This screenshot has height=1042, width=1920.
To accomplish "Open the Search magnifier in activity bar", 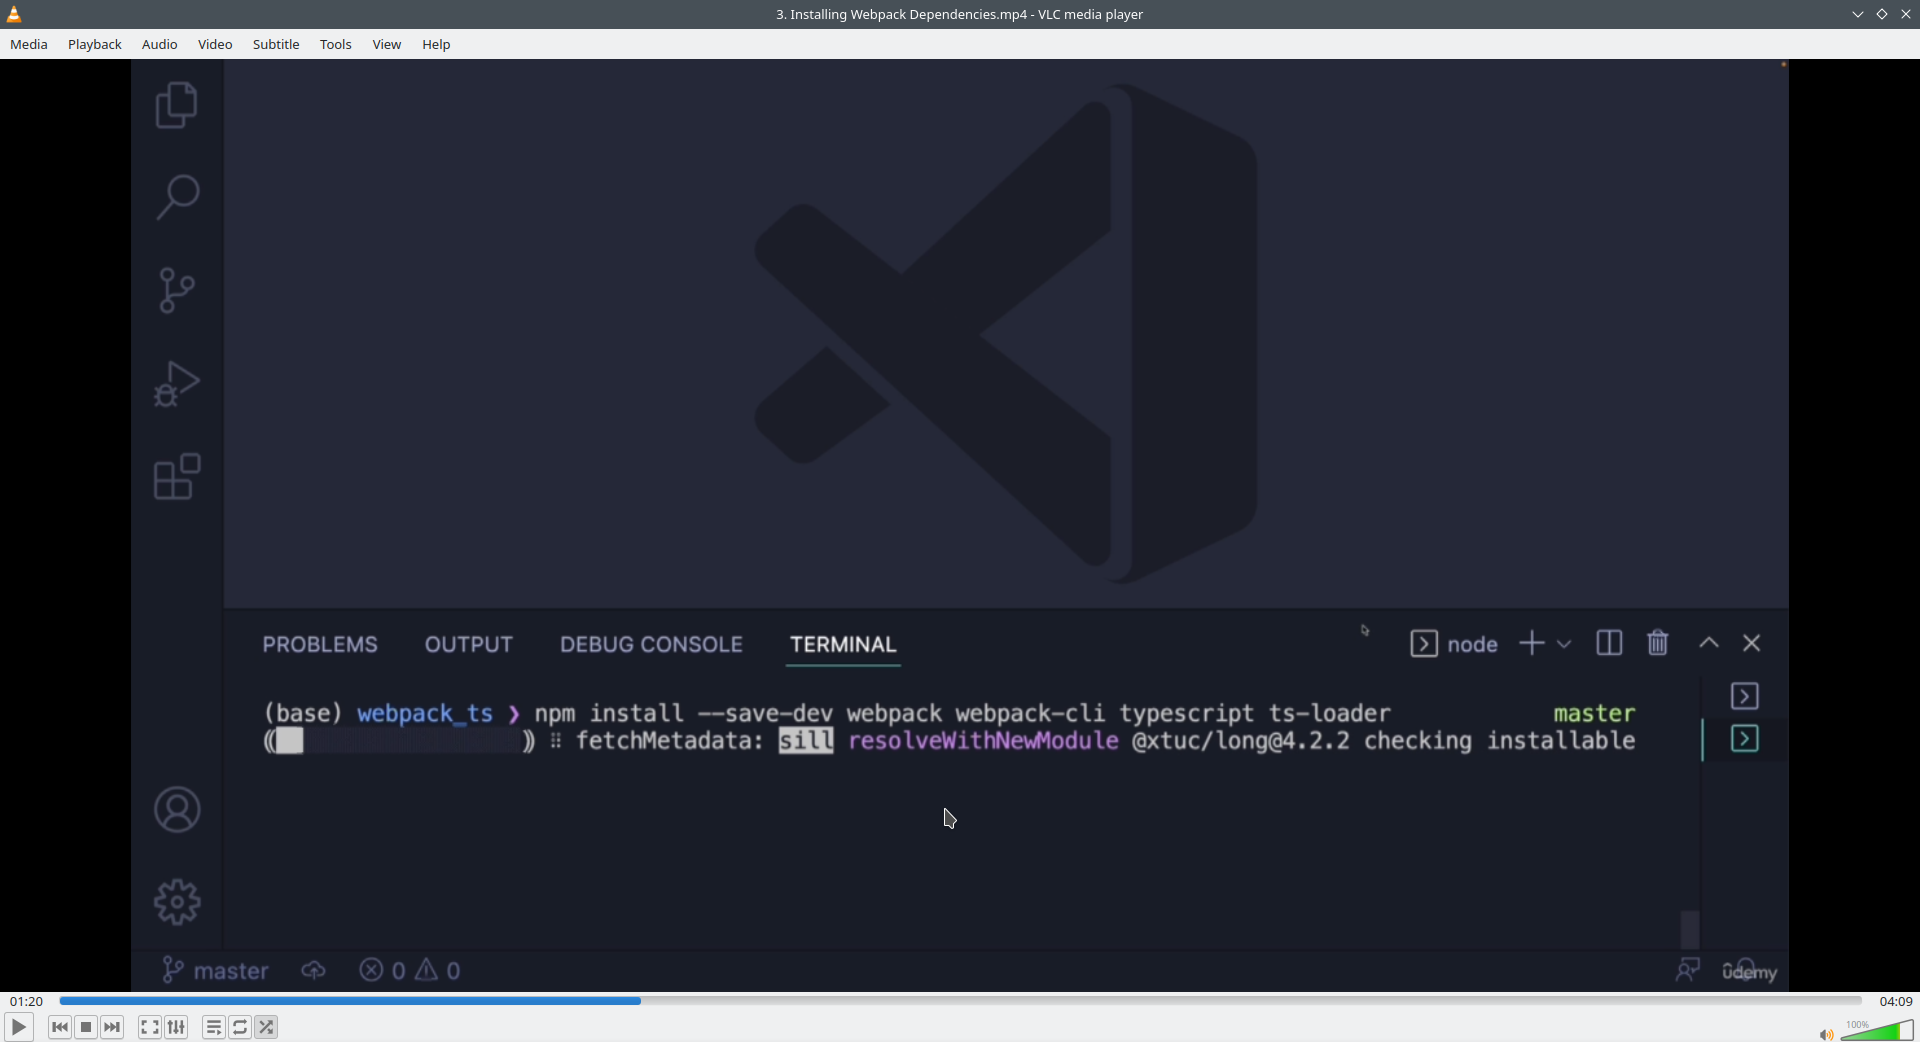I will 177,197.
